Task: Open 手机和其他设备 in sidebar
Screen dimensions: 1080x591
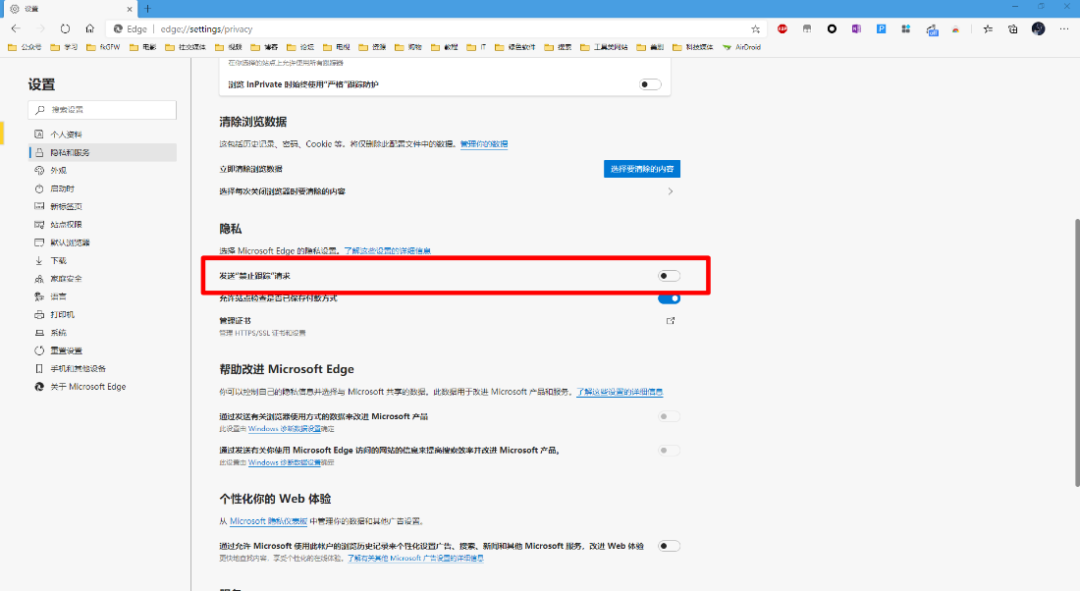Action: coord(103,369)
